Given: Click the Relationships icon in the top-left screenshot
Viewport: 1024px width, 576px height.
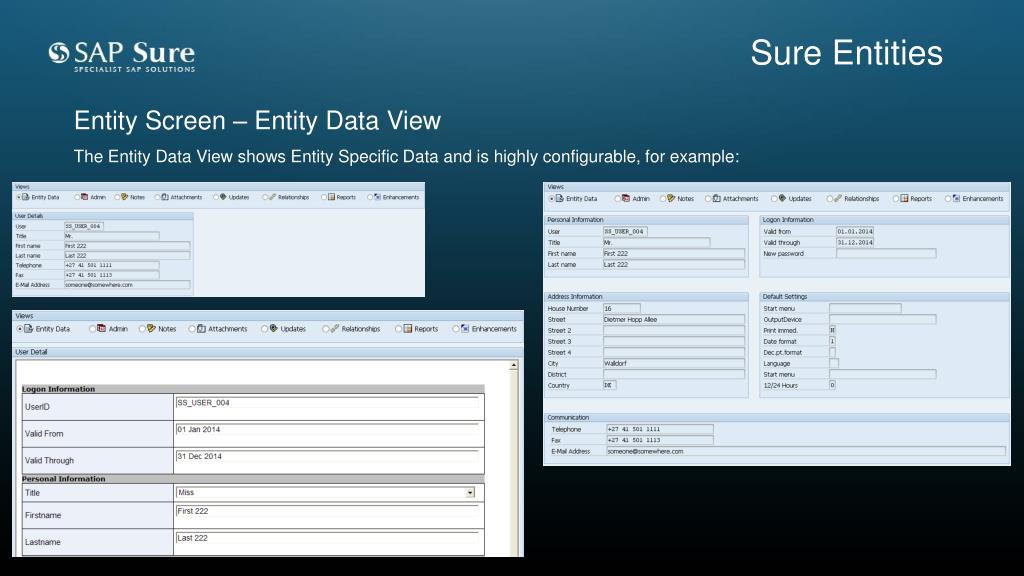Looking at the screenshot, I should [272, 197].
